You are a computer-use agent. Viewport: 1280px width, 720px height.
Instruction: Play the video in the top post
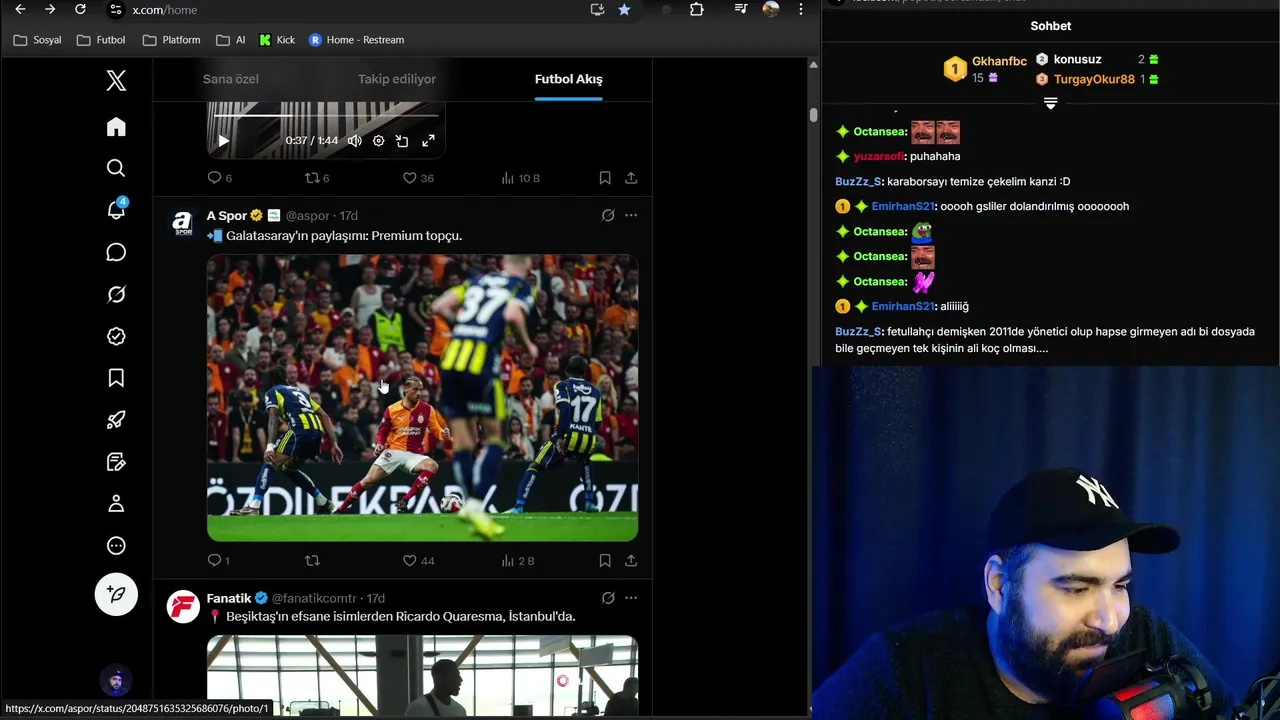point(223,141)
